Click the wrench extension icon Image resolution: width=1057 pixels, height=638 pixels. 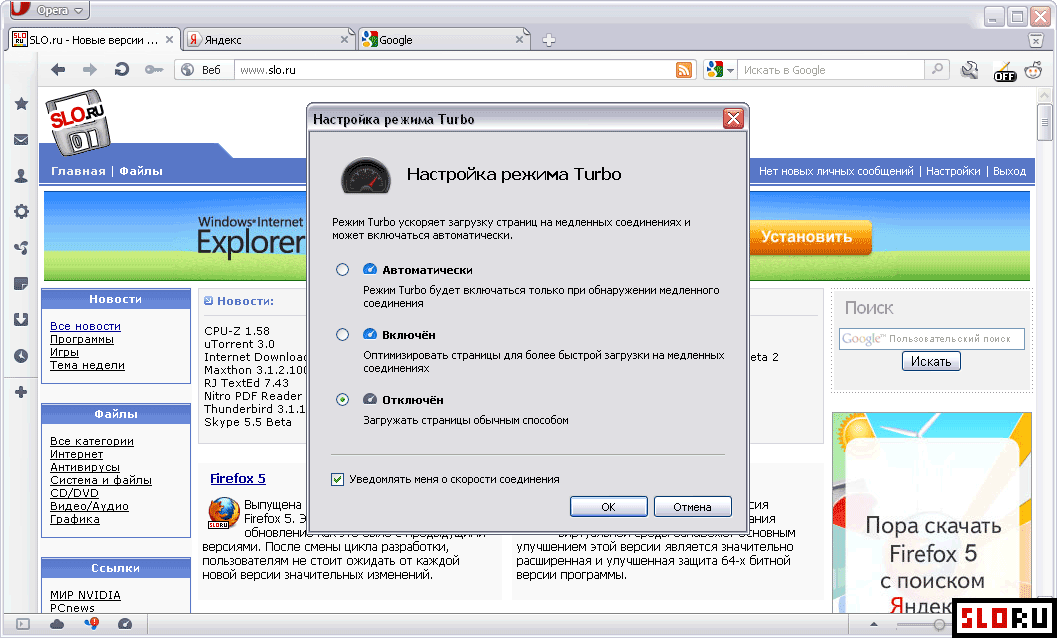pyautogui.click(x=969, y=70)
